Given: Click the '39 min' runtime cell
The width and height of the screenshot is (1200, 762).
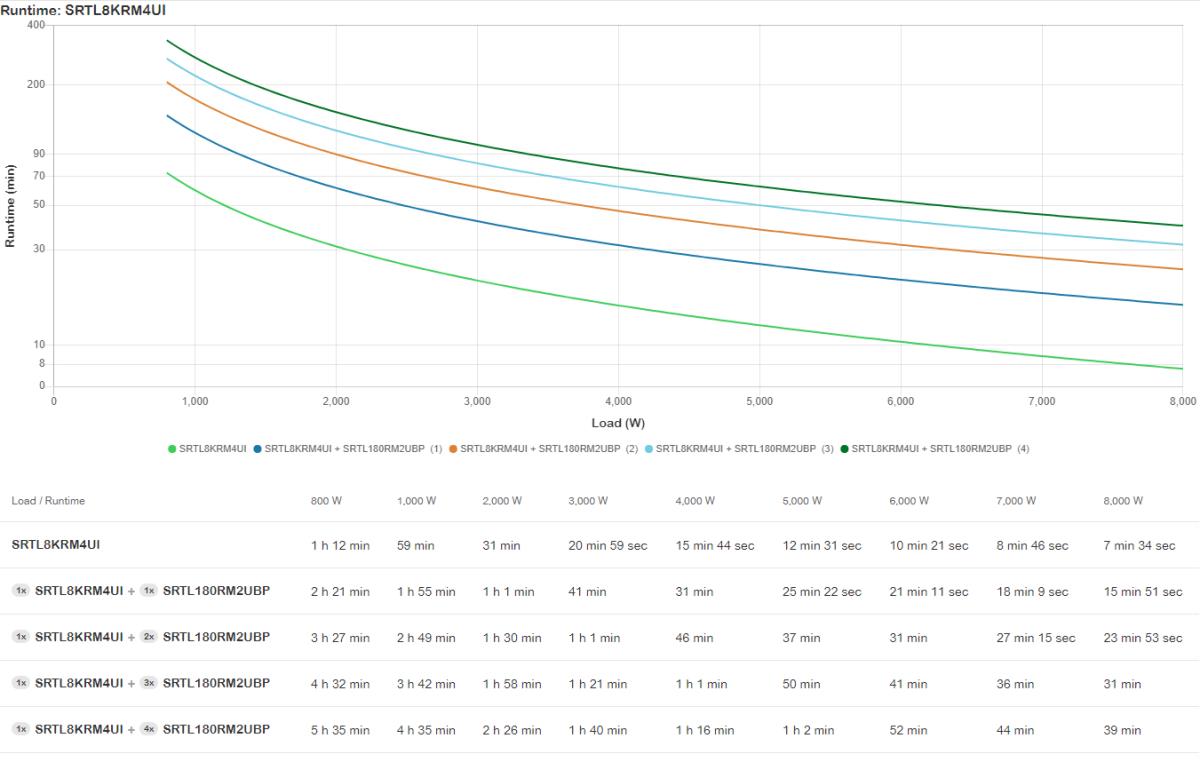Looking at the screenshot, I should click(1123, 730).
